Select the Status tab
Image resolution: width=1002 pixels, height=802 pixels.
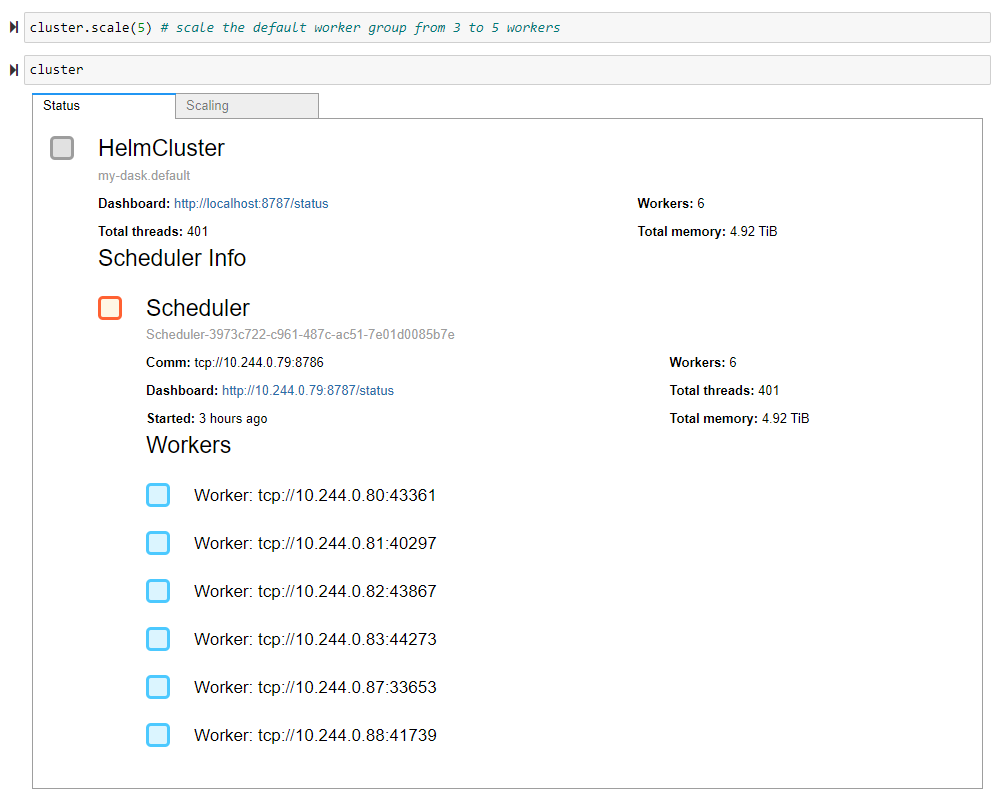click(x=103, y=106)
